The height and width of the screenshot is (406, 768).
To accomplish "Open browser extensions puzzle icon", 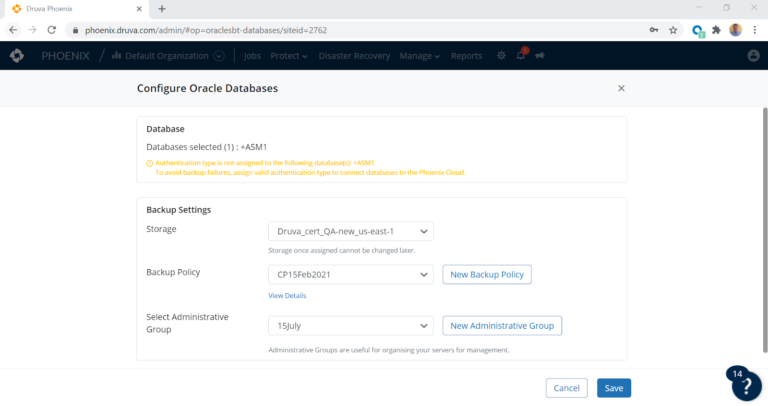I will click(716, 30).
